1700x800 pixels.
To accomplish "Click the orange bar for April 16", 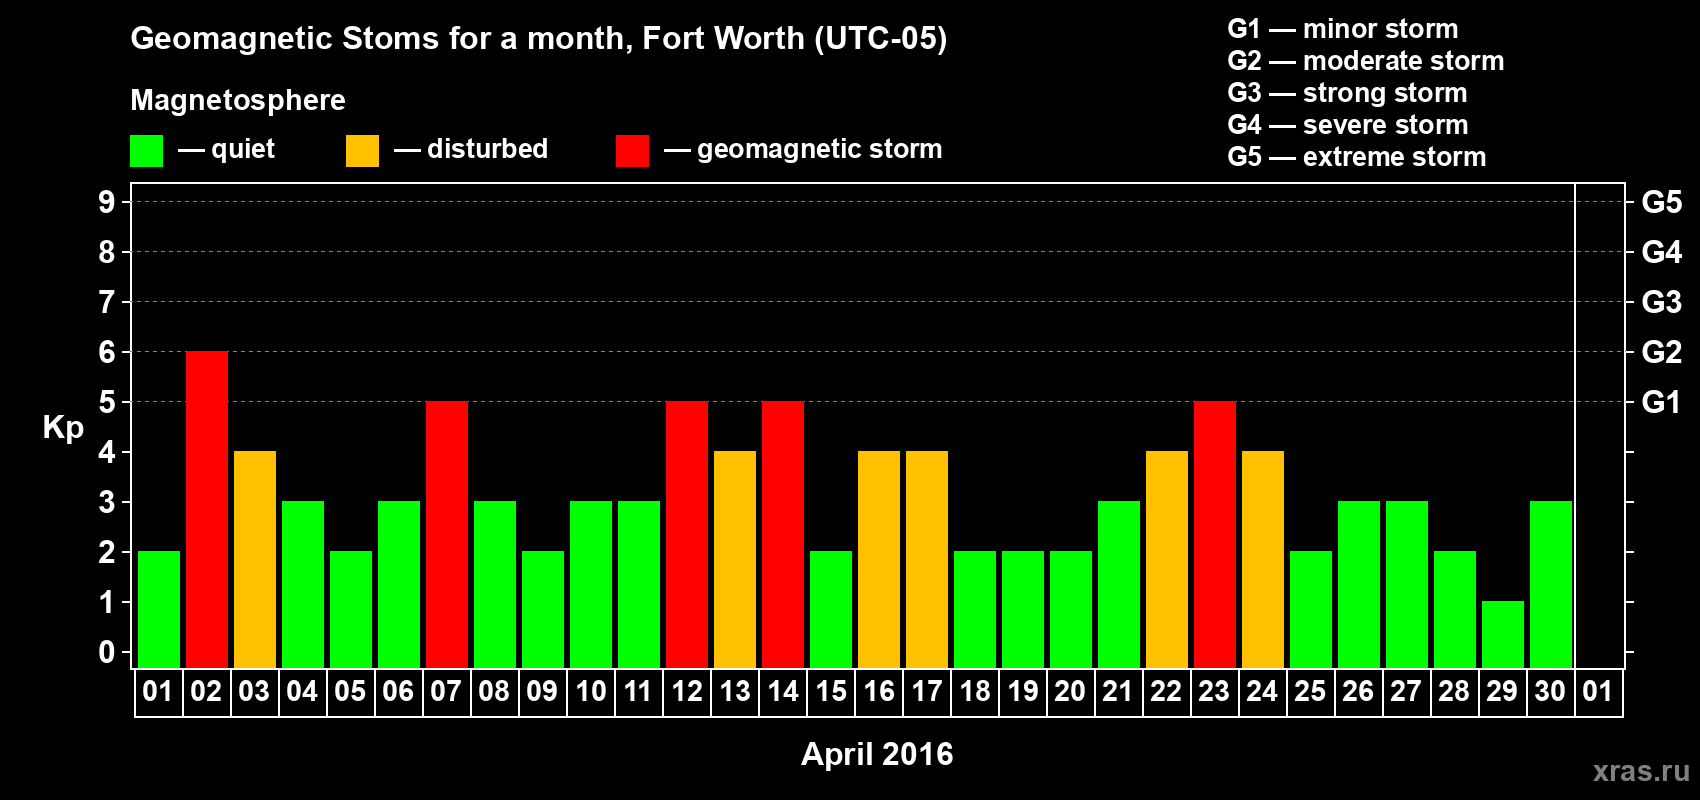I will click(x=879, y=560).
